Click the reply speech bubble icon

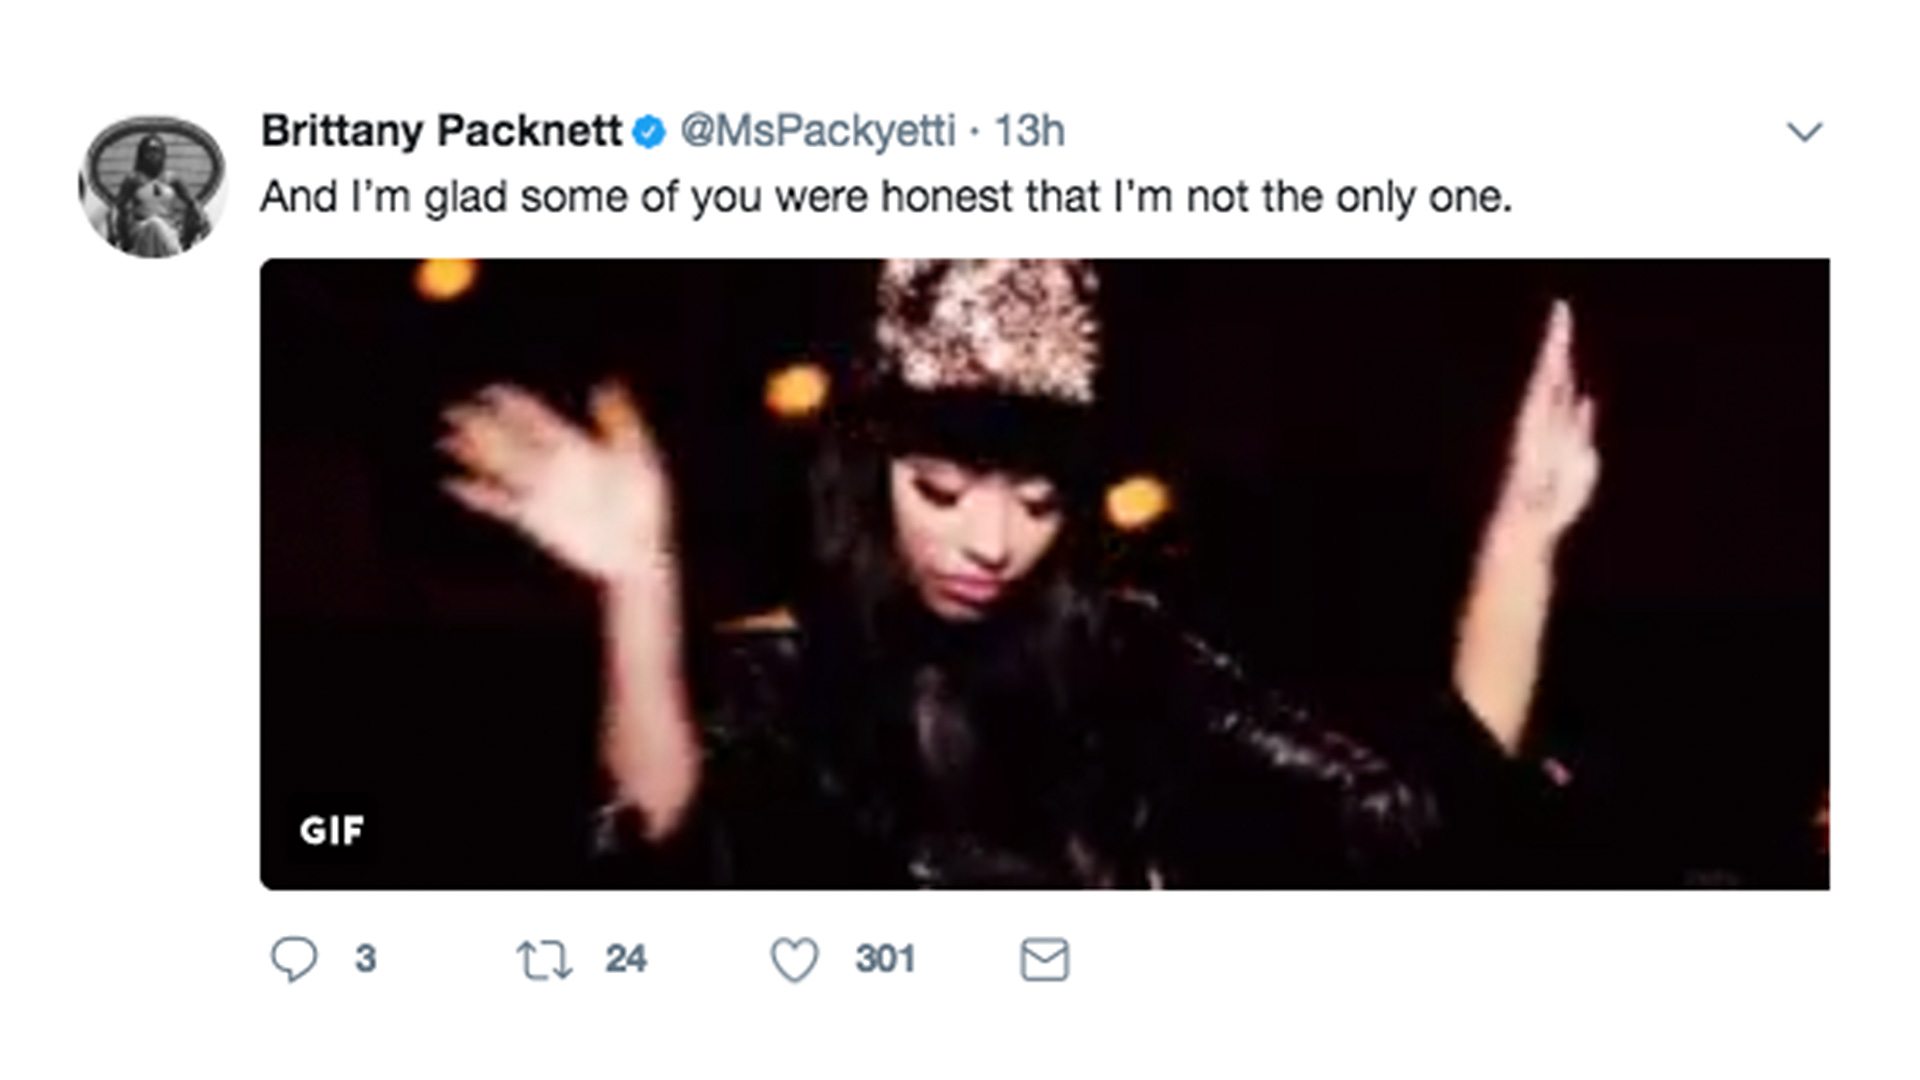coord(294,960)
